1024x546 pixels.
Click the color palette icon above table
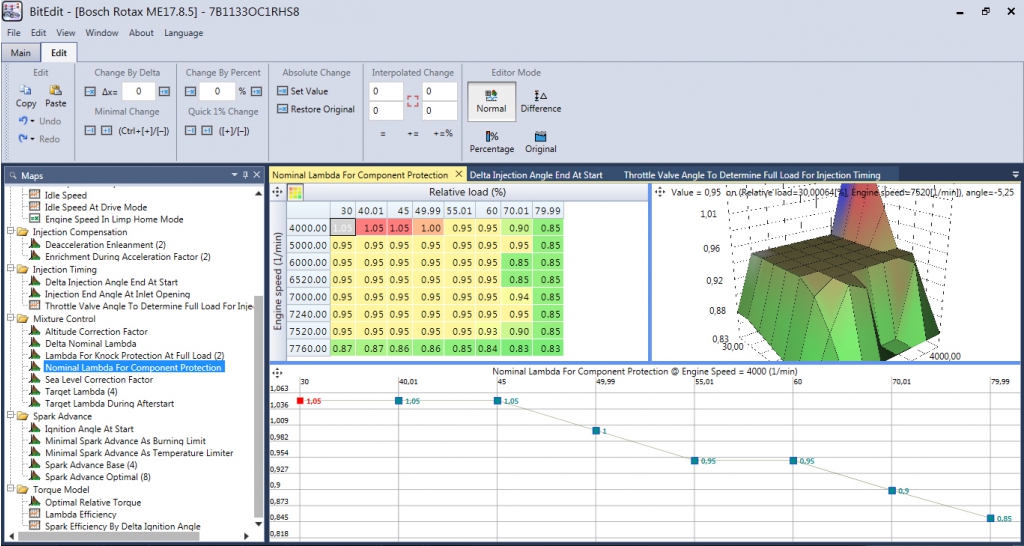click(295, 192)
